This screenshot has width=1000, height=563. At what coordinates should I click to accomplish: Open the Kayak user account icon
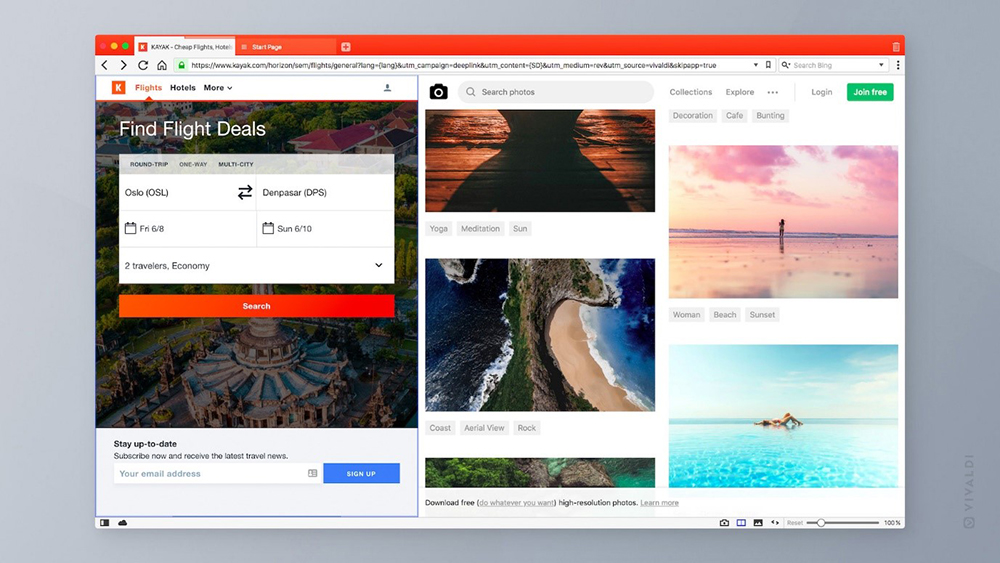pyautogui.click(x=387, y=88)
